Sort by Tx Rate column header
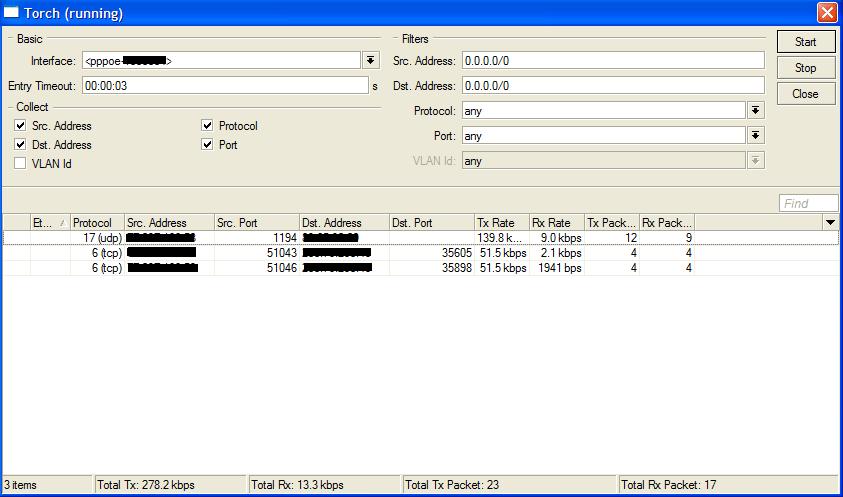 click(x=502, y=223)
